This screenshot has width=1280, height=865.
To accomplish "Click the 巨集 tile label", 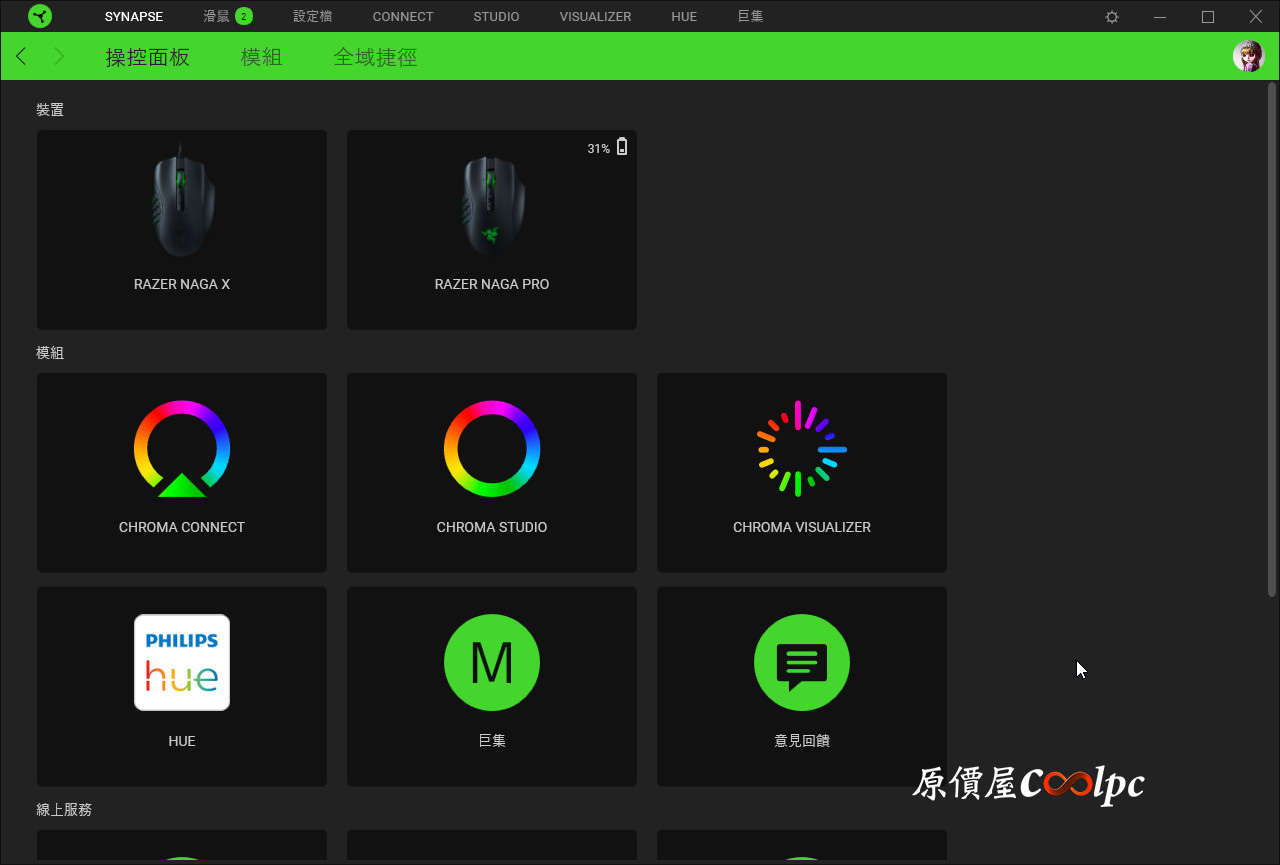I will point(492,741).
